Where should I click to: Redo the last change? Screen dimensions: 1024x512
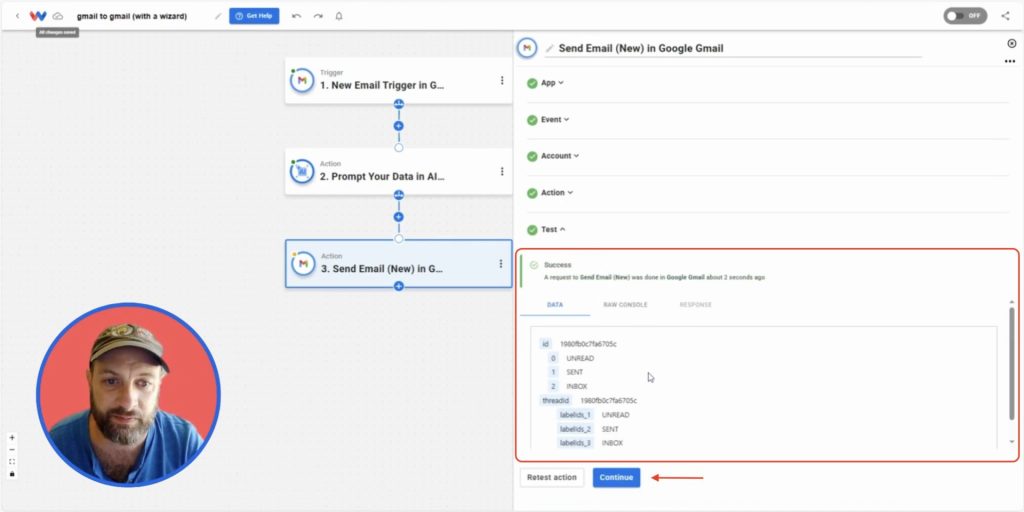click(x=318, y=16)
